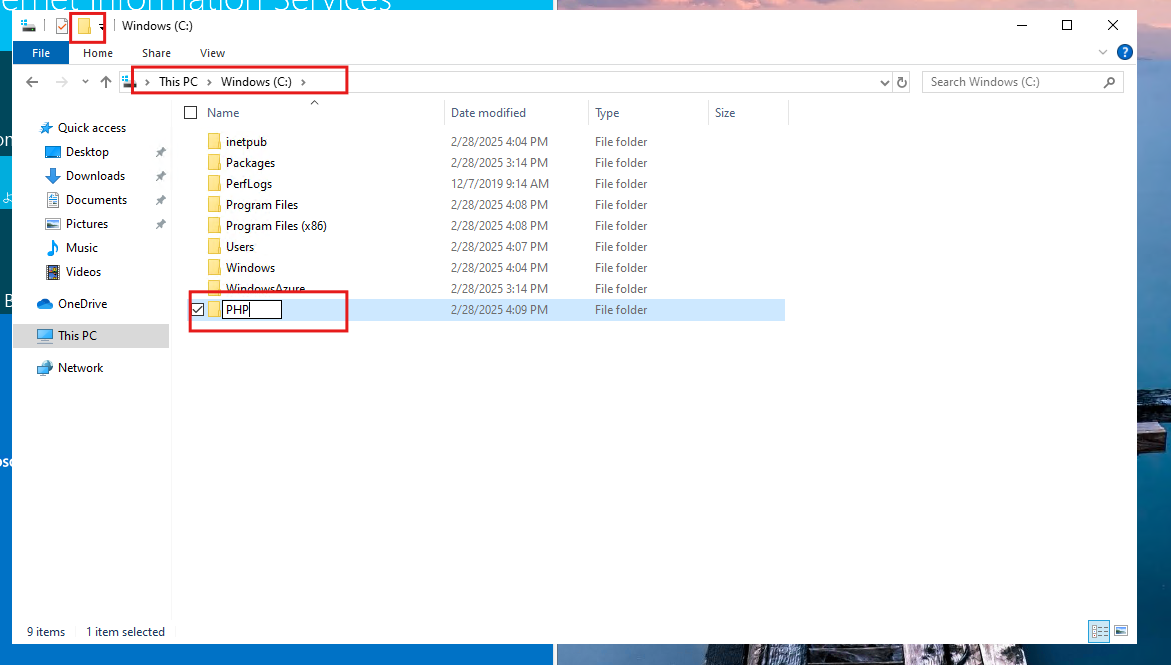Image resolution: width=1171 pixels, height=665 pixels.
Task: Go up one level with Up arrow
Action: click(106, 82)
